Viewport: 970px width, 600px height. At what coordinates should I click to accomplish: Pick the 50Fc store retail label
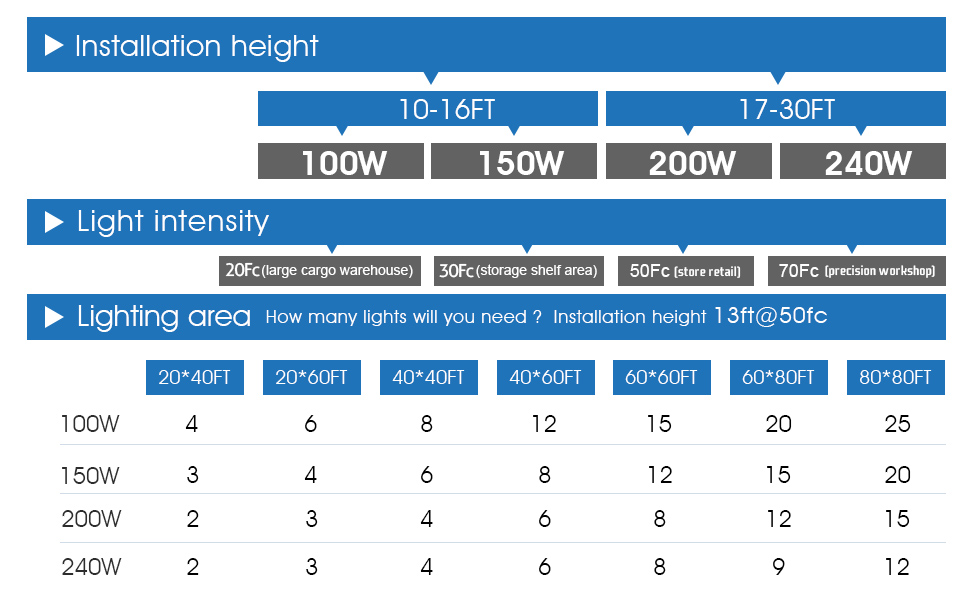[x=685, y=271]
